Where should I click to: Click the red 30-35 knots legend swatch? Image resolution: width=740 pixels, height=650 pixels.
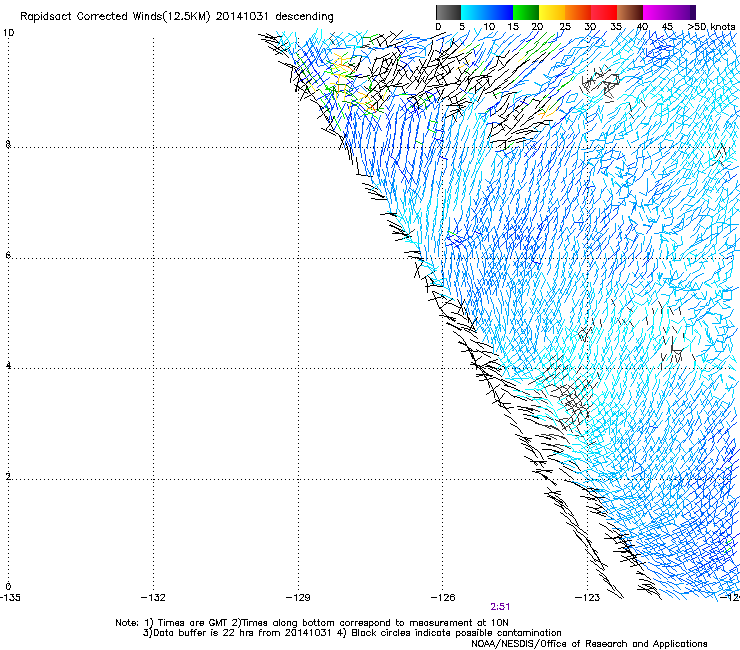pos(604,12)
